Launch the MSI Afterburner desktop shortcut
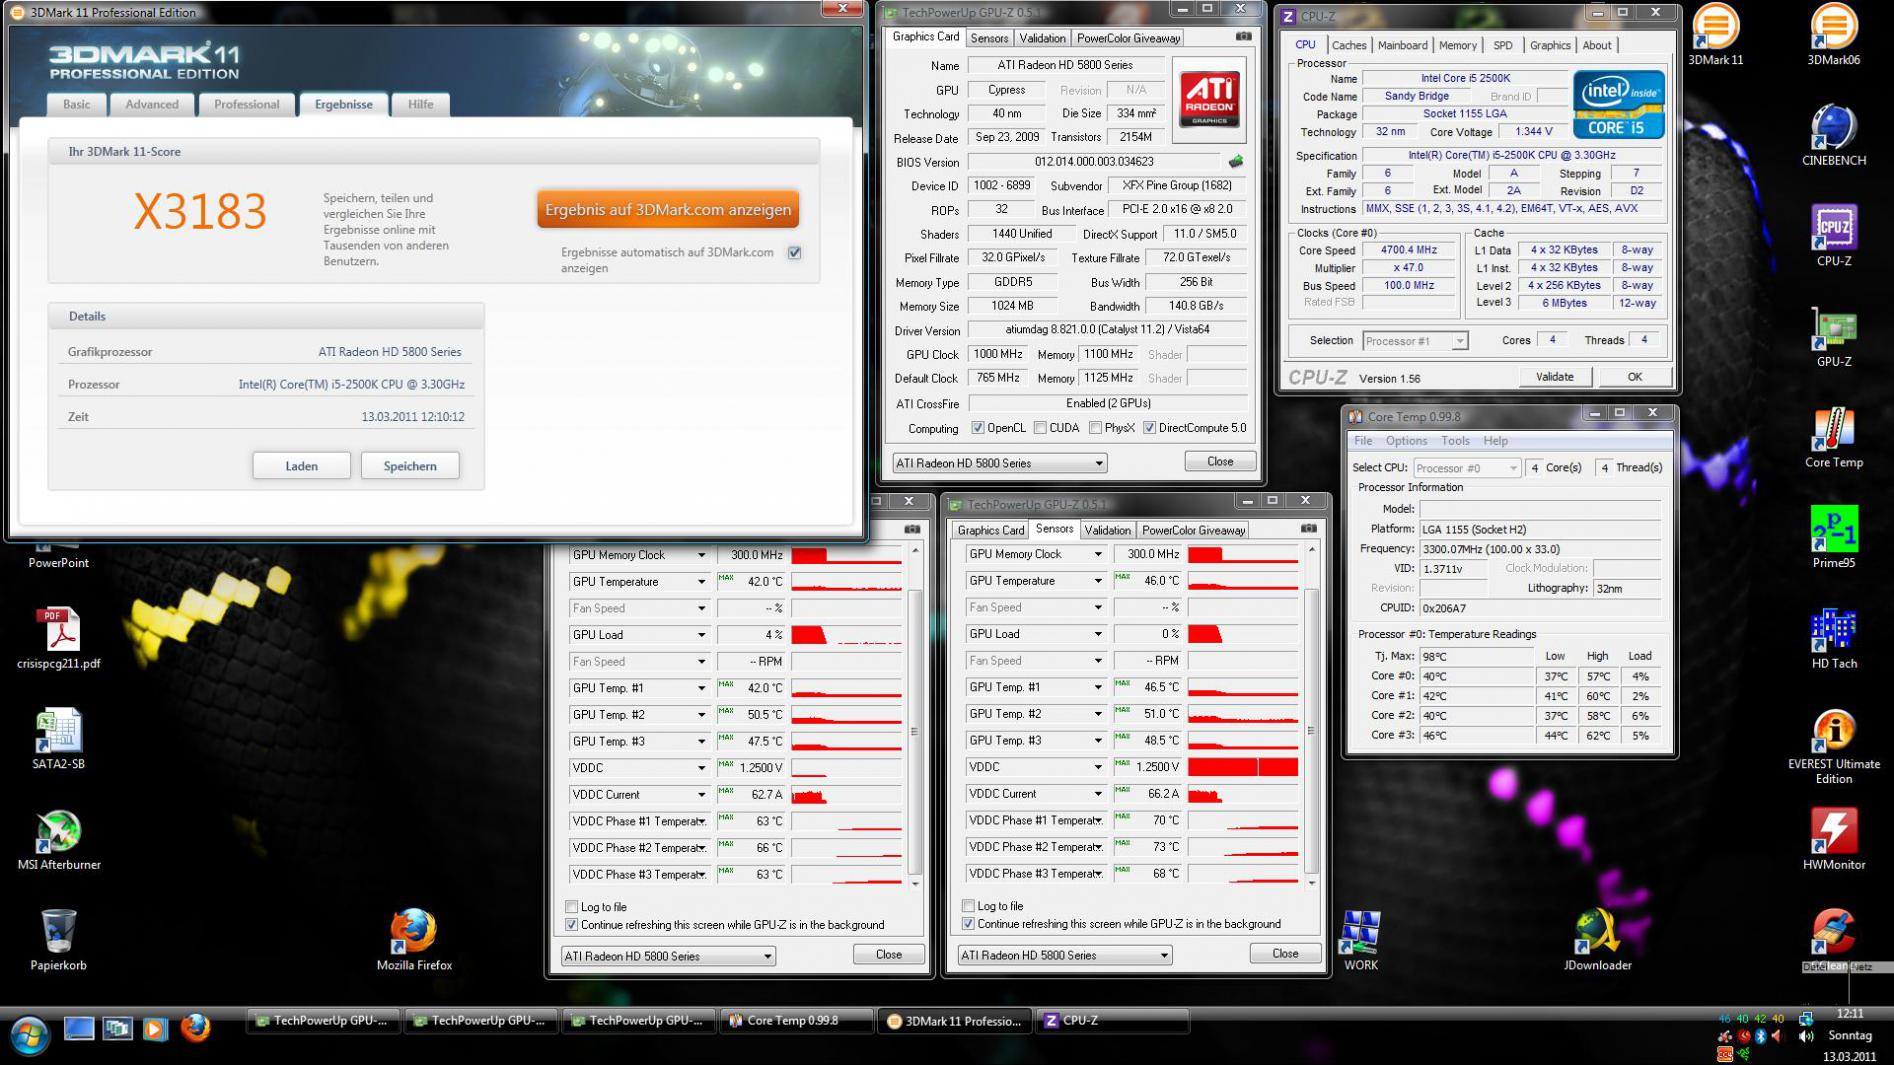This screenshot has height=1065, width=1894. [x=58, y=840]
